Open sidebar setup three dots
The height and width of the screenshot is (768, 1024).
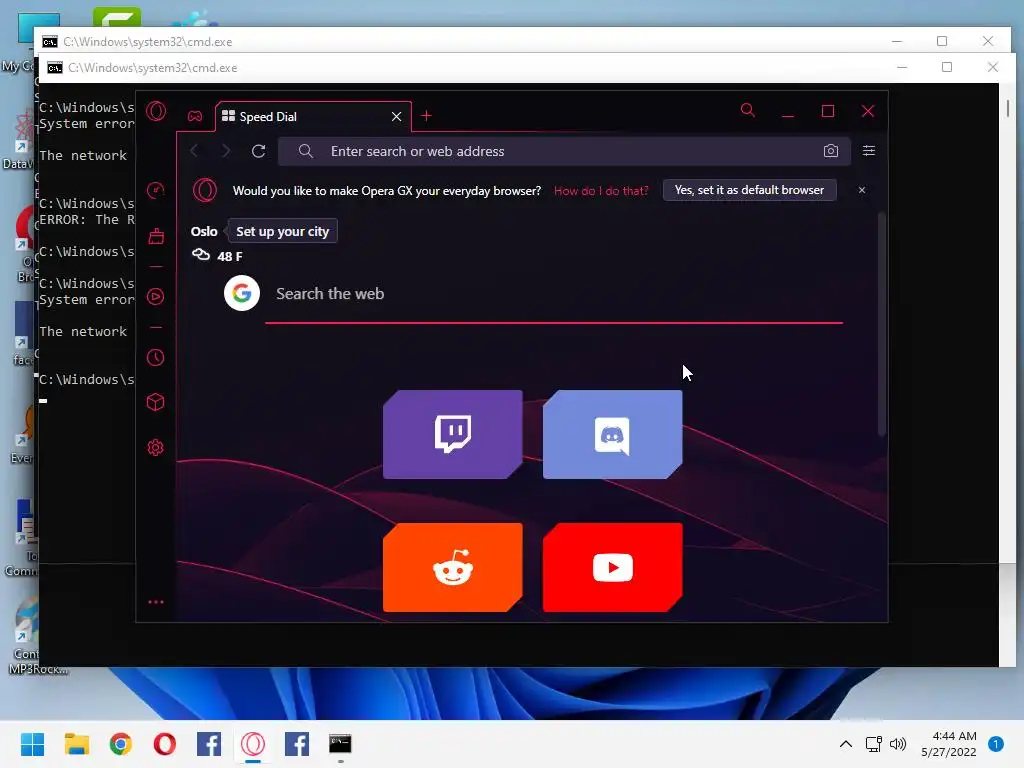(155, 601)
